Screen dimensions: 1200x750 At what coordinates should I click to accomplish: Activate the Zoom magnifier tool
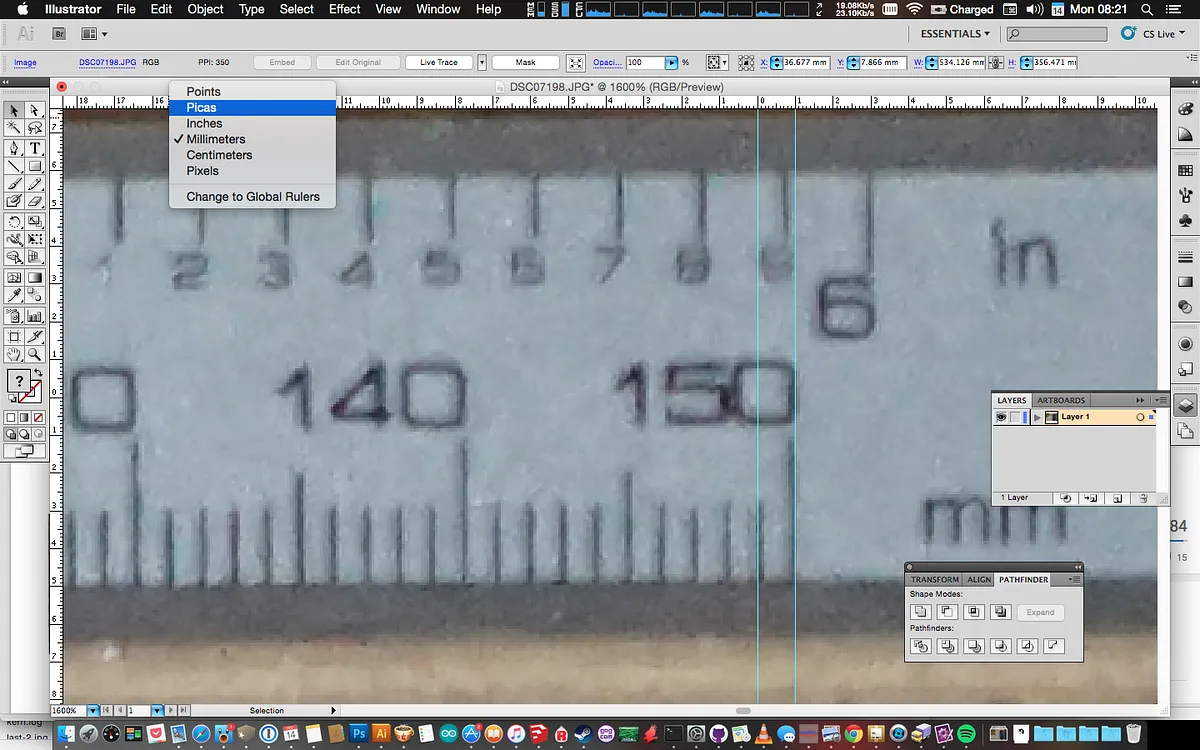click(35, 354)
